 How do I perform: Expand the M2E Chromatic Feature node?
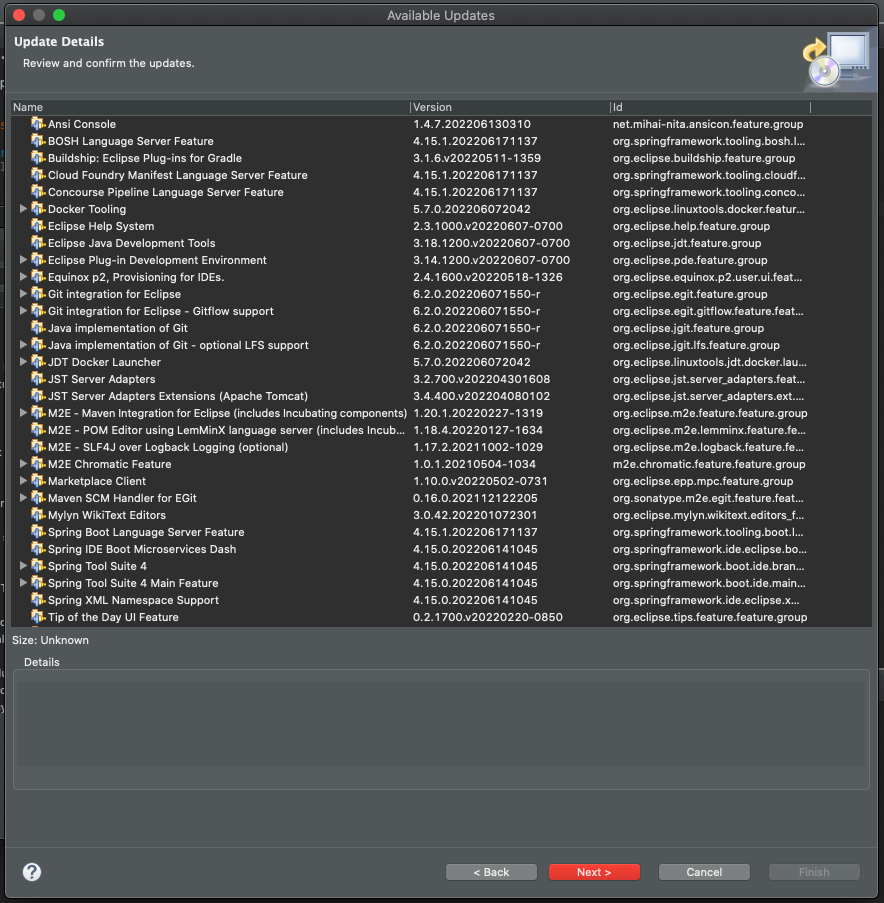23,464
